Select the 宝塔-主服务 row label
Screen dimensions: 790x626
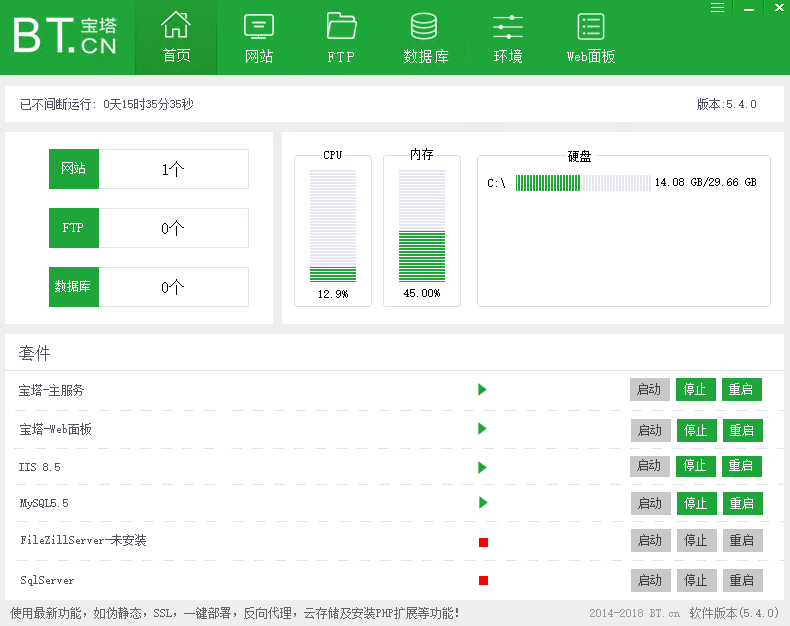(51, 391)
